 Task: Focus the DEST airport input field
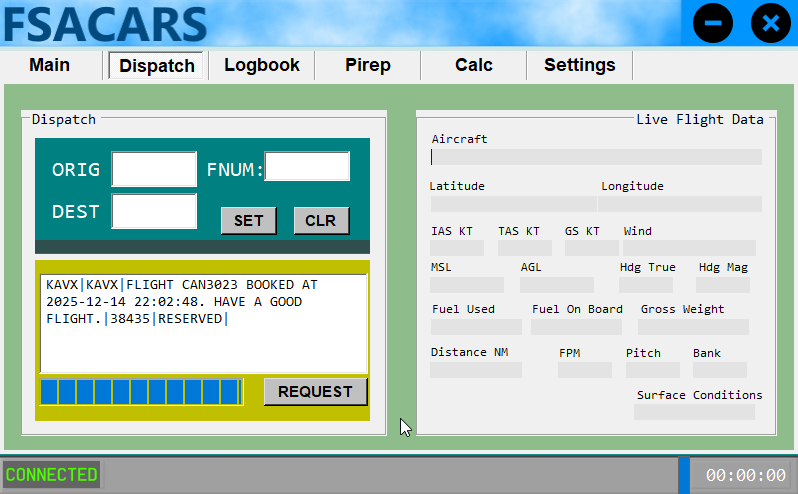tap(154, 211)
